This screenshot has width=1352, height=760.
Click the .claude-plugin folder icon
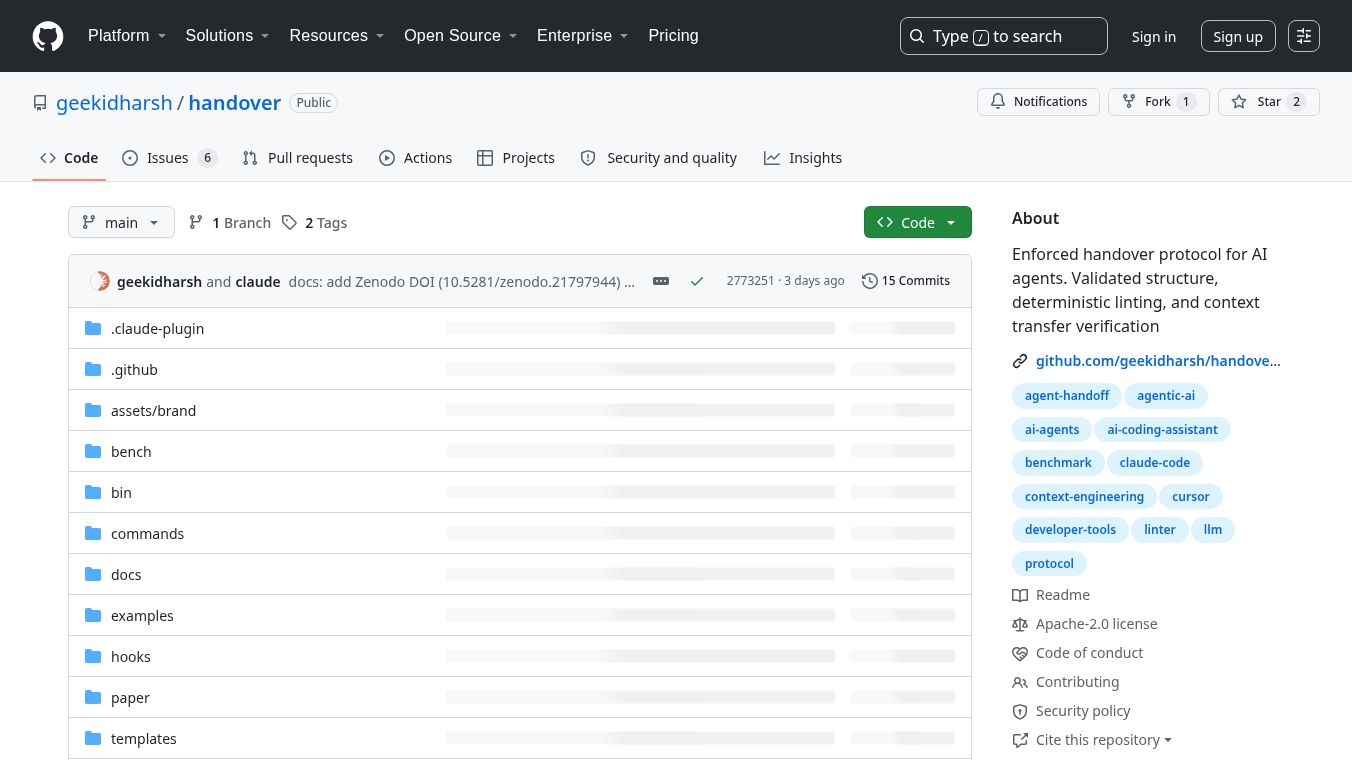pos(94,328)
